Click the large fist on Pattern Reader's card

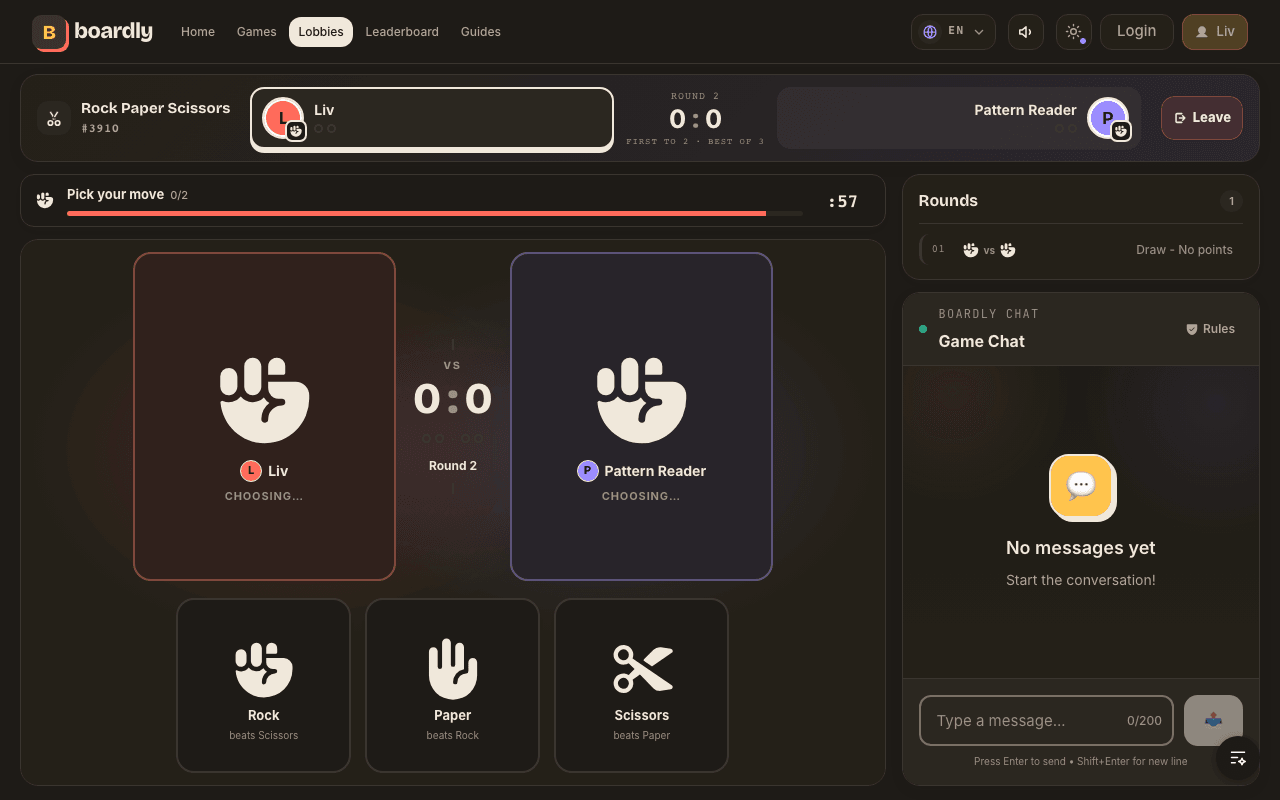[642, 400]
